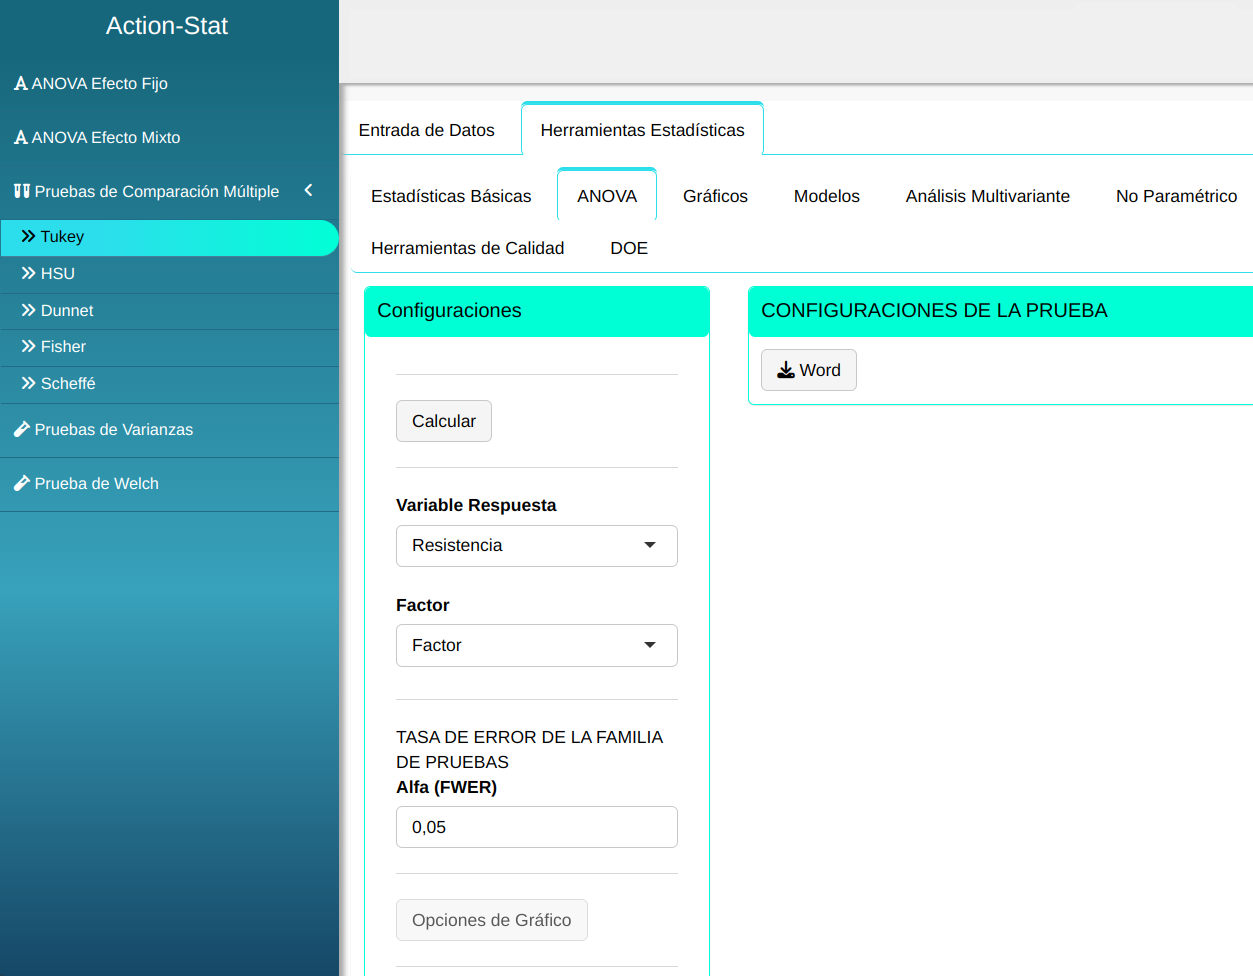Select the No Paramétrico tab
The width and height of the screenshot is (1253, 976).
(x=1176, y=196)
